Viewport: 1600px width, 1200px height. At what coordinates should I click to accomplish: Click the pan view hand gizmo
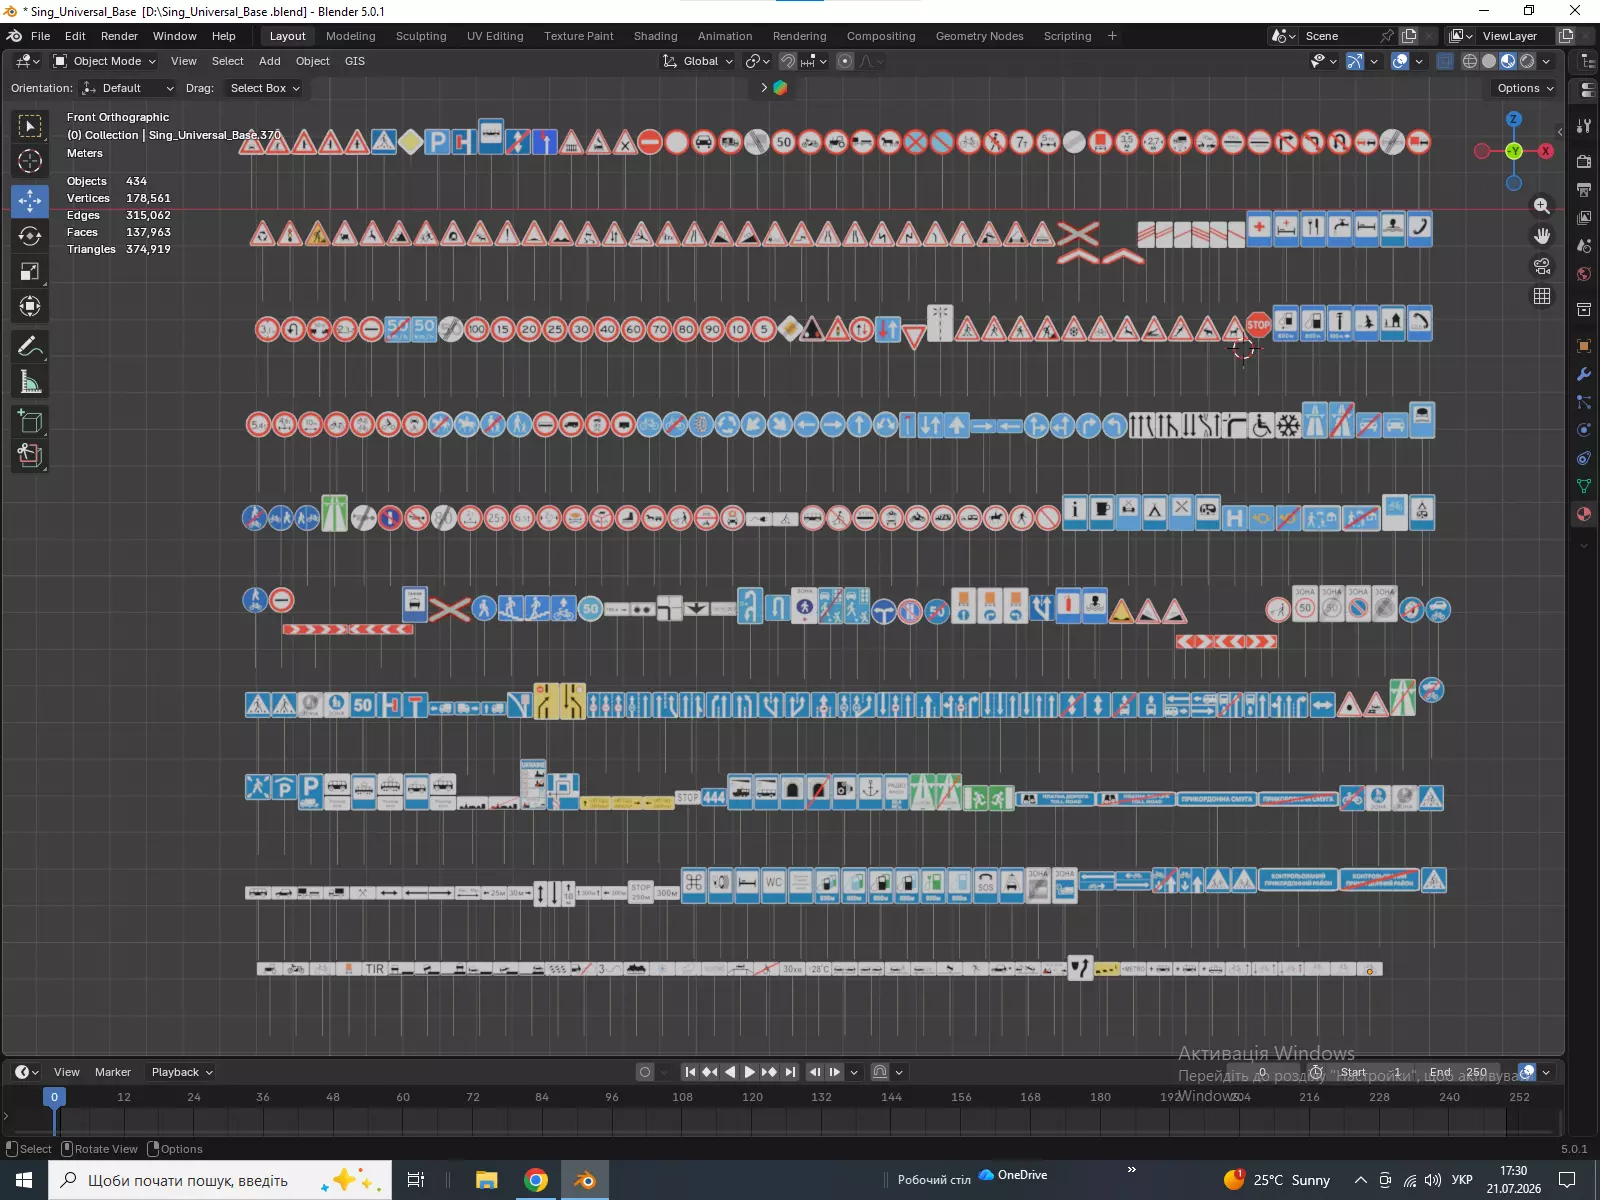[1542, 235]
